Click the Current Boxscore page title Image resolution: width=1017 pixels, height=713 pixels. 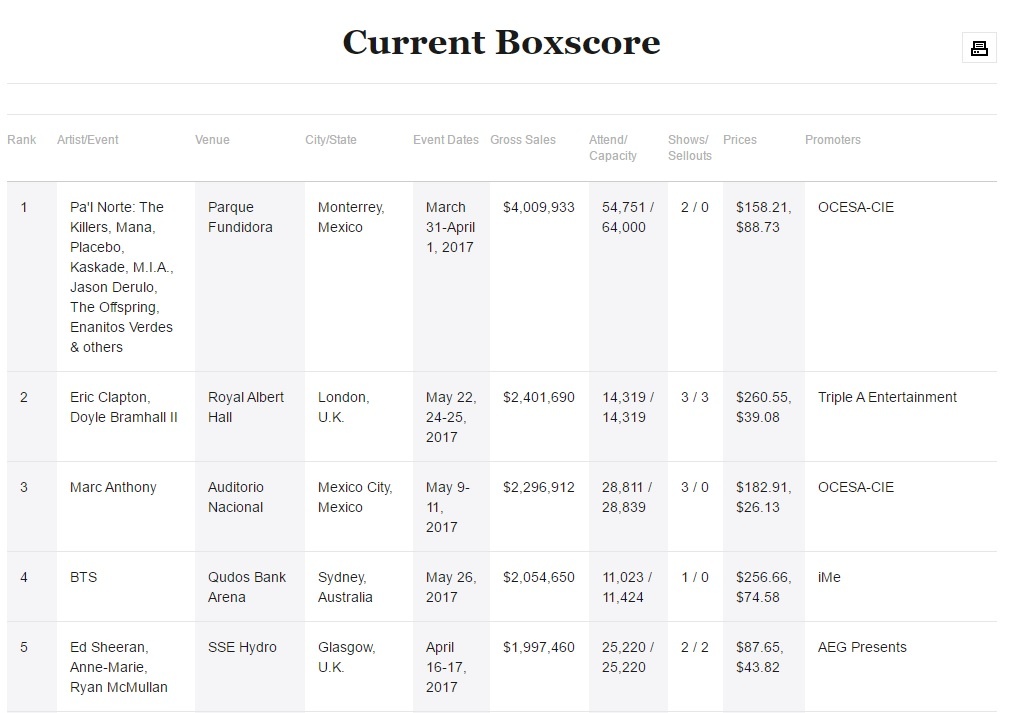click(501, 42)
